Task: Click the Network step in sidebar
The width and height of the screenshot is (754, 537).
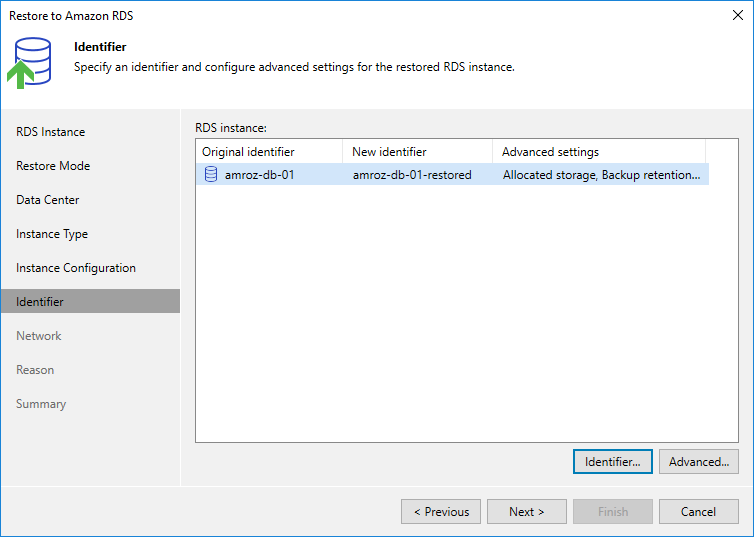Action: tap(39, 336)
